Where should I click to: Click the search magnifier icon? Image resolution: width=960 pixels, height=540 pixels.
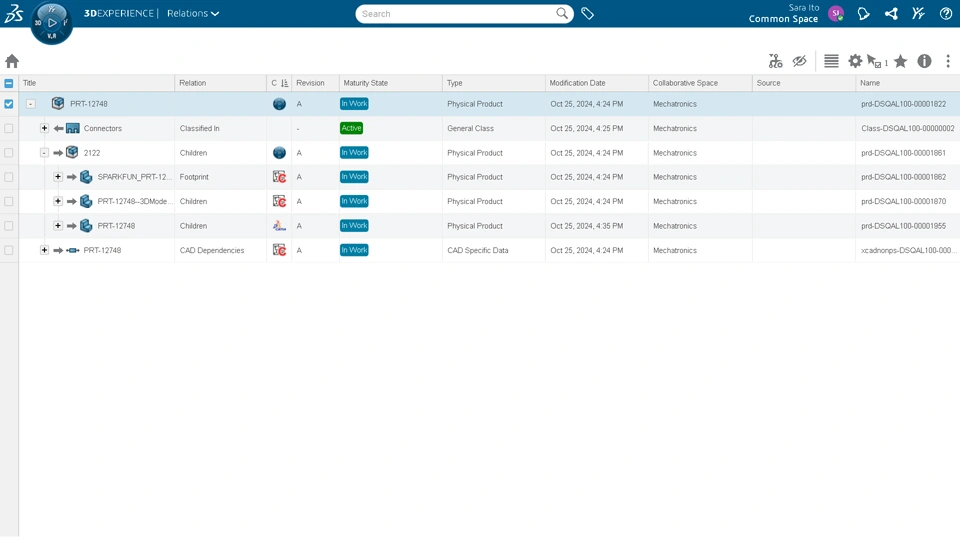click(561, 13)
